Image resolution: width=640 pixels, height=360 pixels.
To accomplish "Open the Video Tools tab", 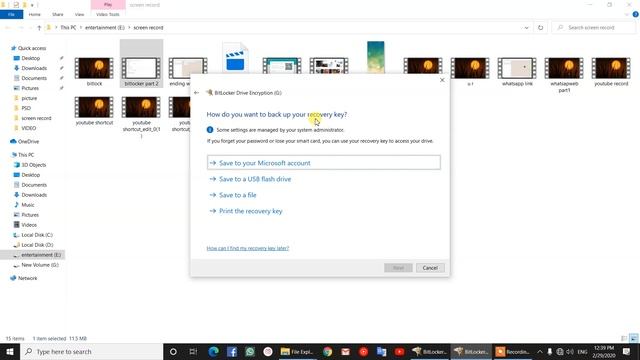I will pos(108,14).
